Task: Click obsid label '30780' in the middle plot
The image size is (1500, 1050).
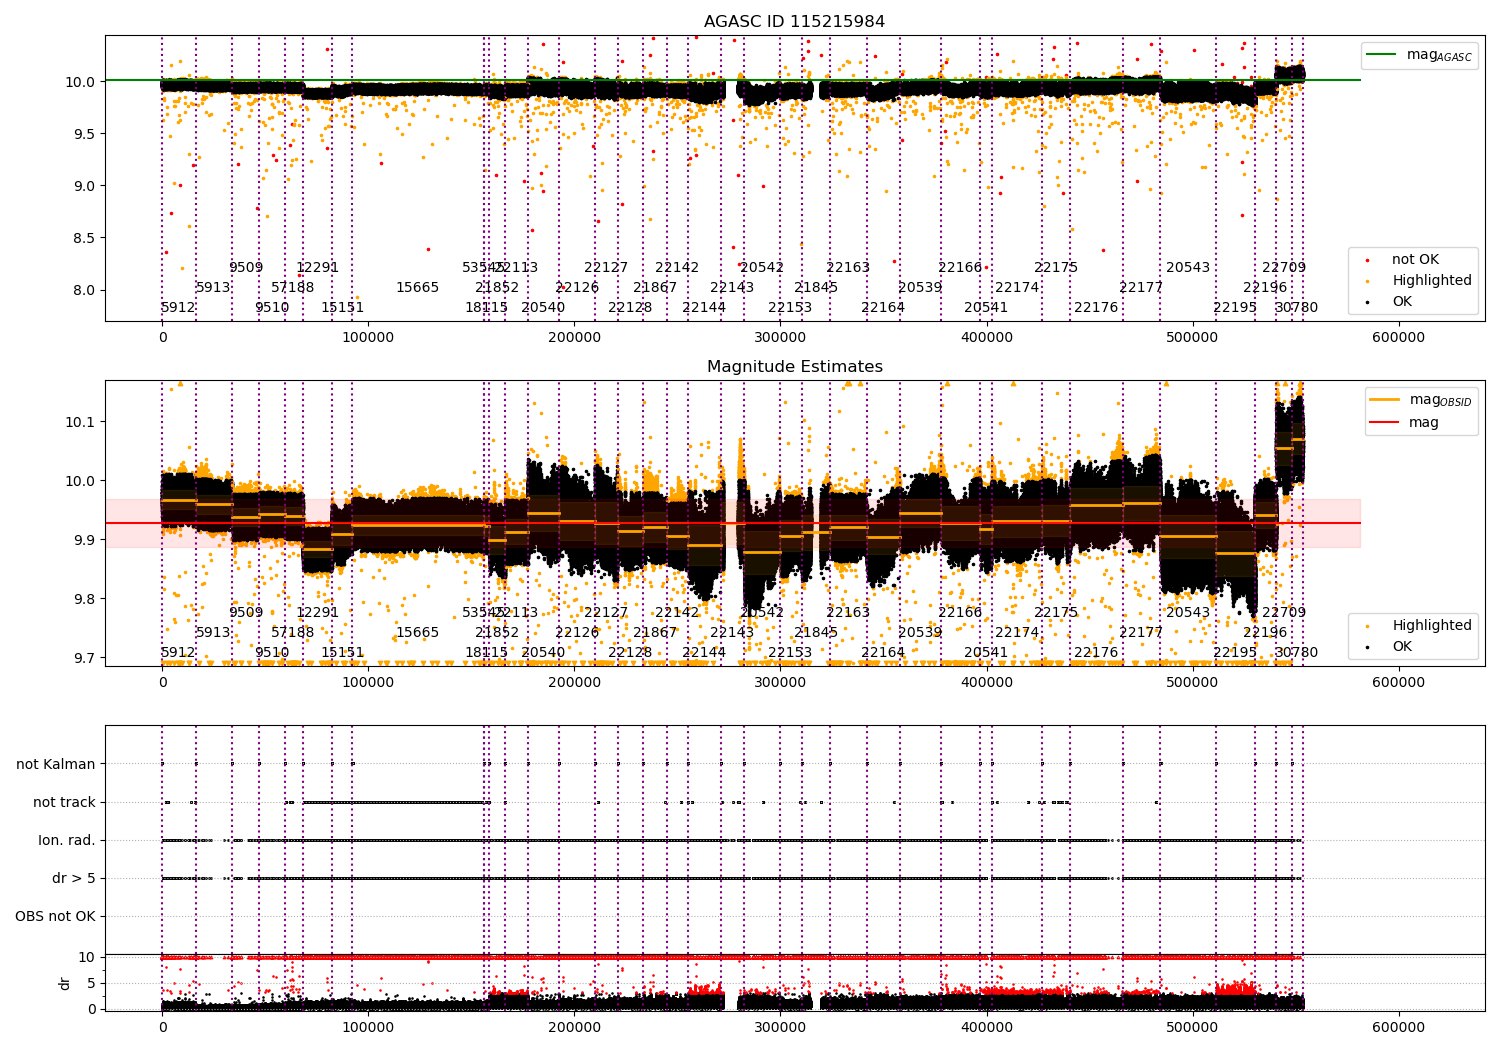Action: (1296, 653)
